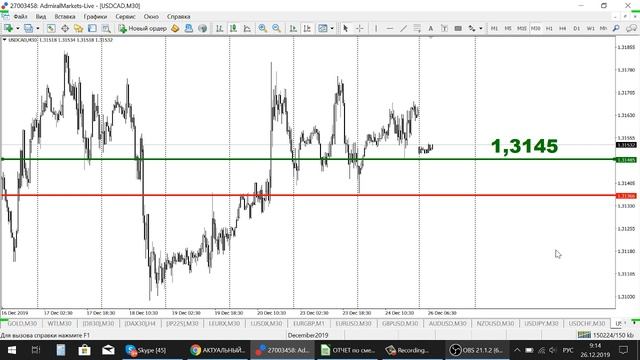The width and height of the screenshot is (640, 360).
Task: Expand the Profiles dropdown arrow
Action: tap(38, 28)
